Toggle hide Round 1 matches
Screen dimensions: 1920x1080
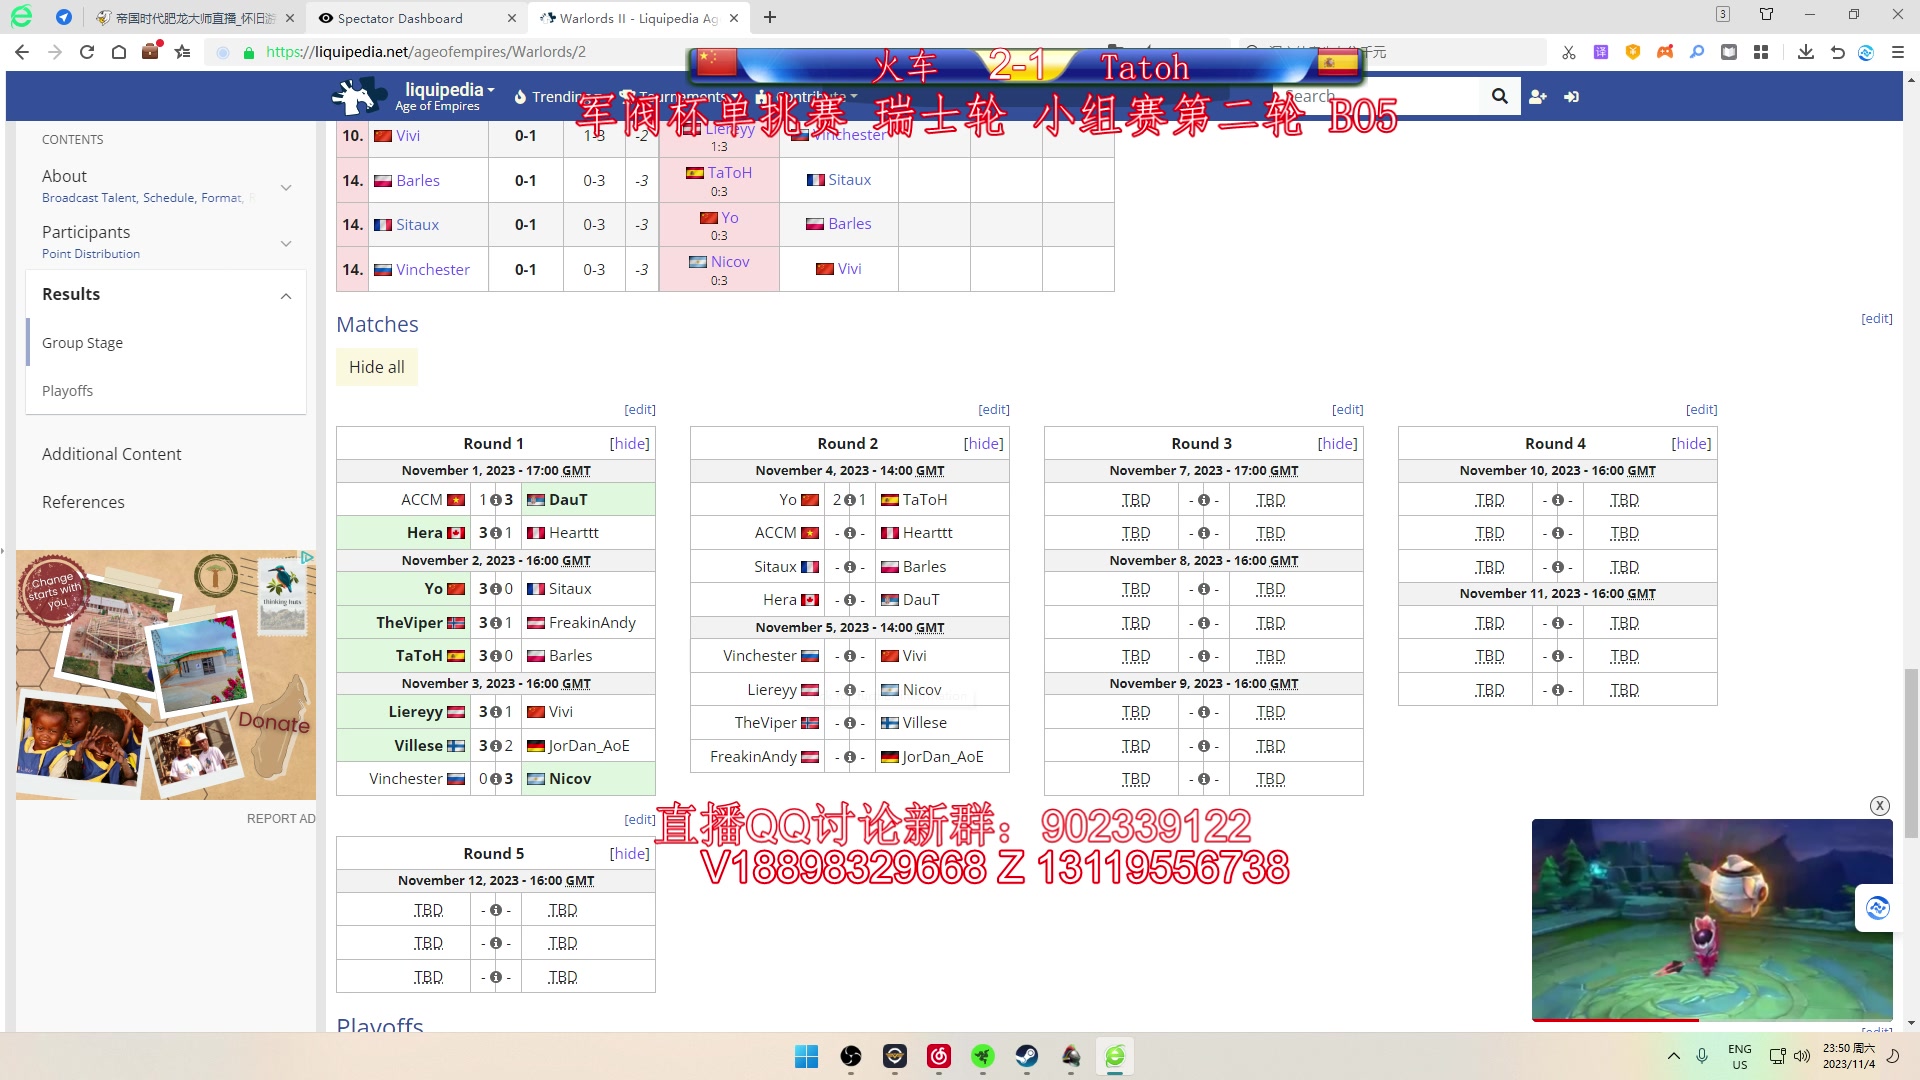click(630, 442)
